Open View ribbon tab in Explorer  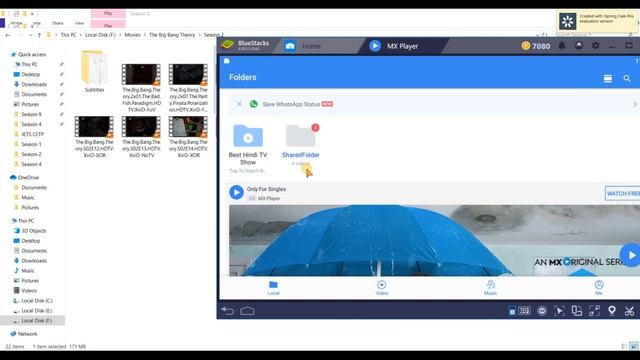pos(79,23)
